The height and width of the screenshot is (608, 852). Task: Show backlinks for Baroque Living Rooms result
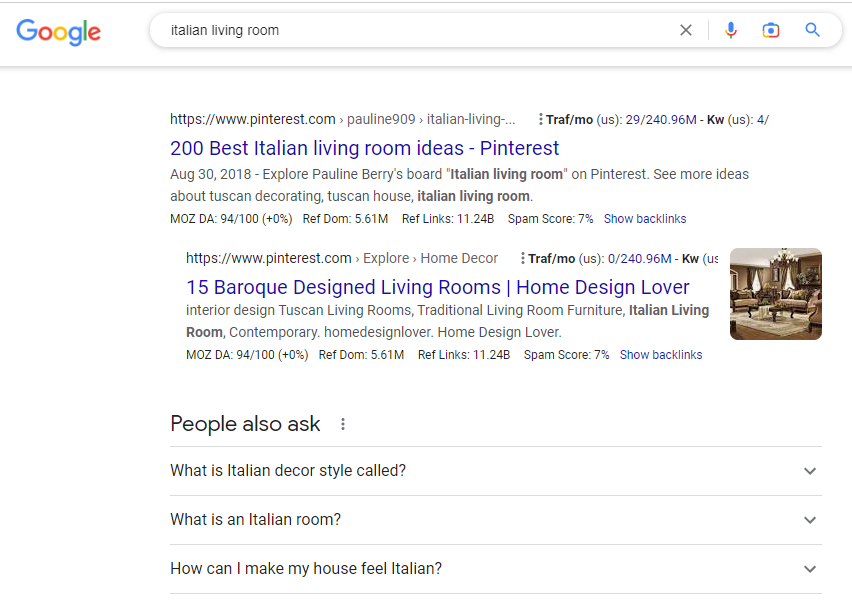coord(661,354)
